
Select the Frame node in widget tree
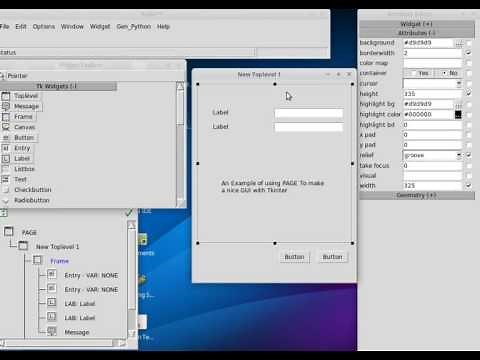(x=59, y=261)
